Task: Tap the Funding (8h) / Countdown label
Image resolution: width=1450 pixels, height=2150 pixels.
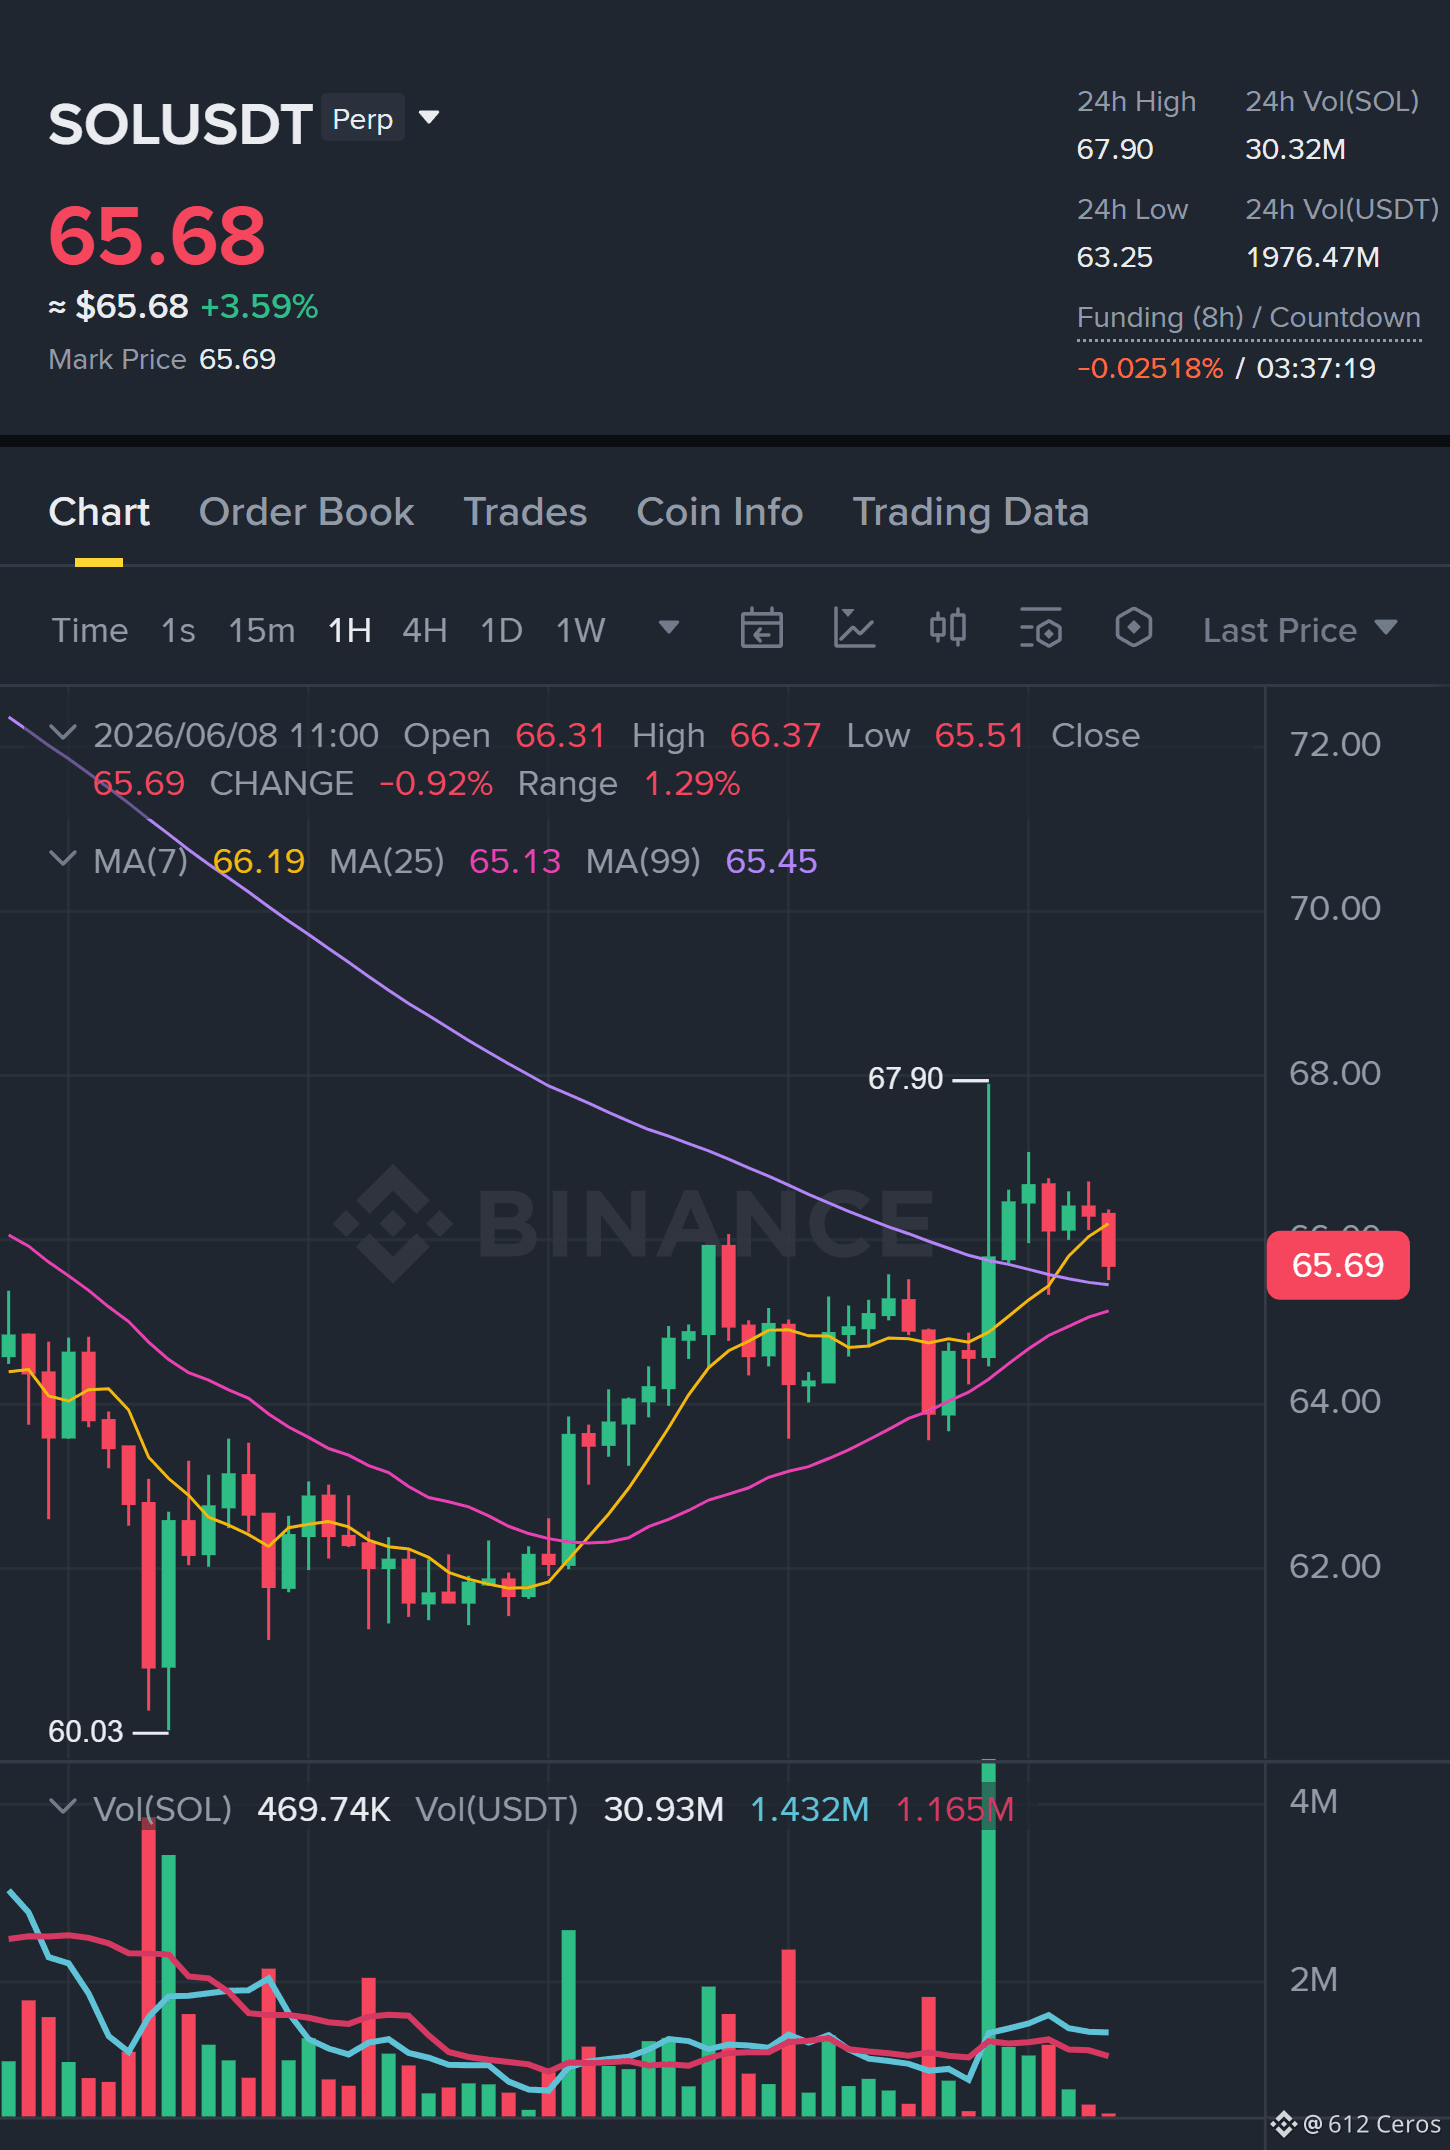Action: 1248,318
